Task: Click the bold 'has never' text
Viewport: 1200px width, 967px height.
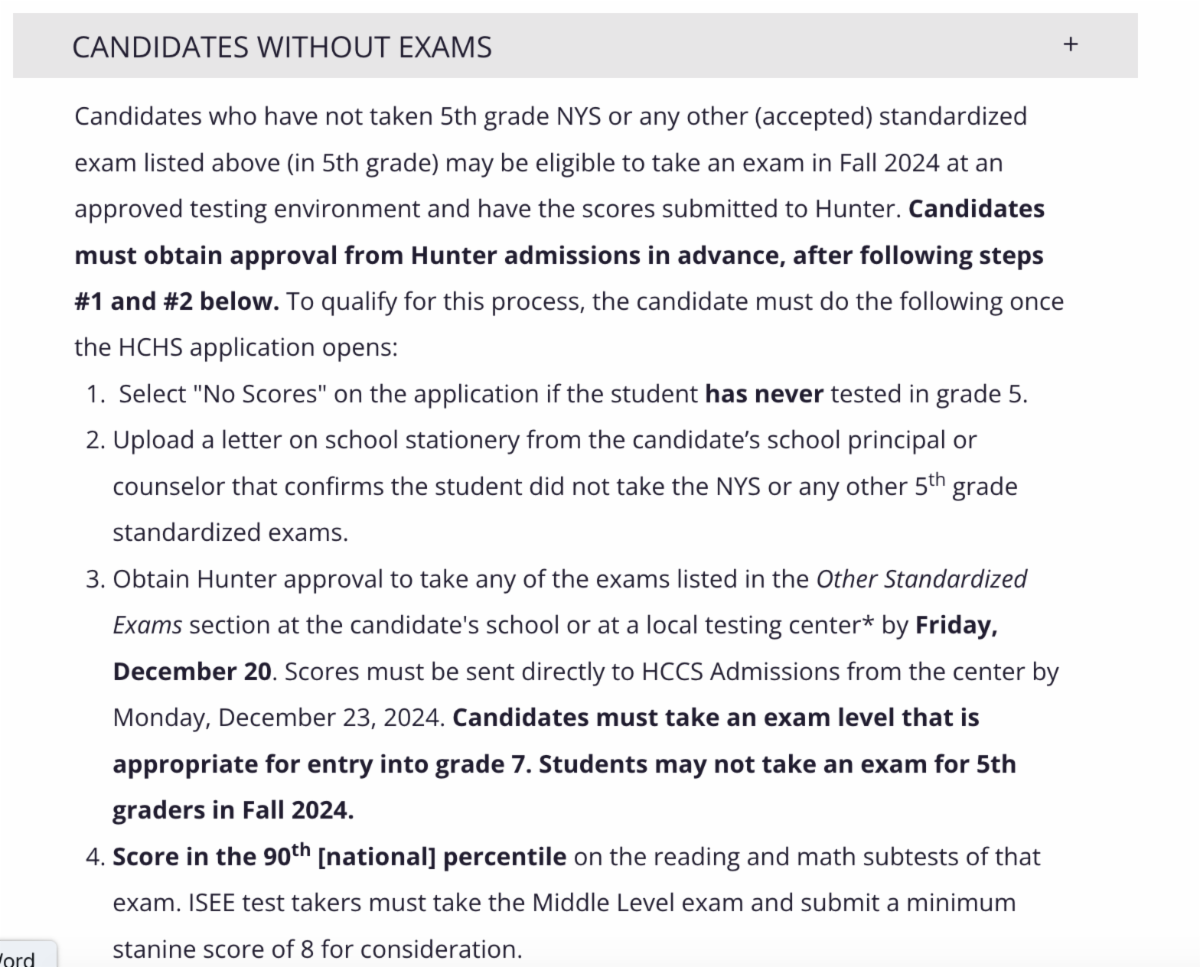Action: click(x=764, y=394)
